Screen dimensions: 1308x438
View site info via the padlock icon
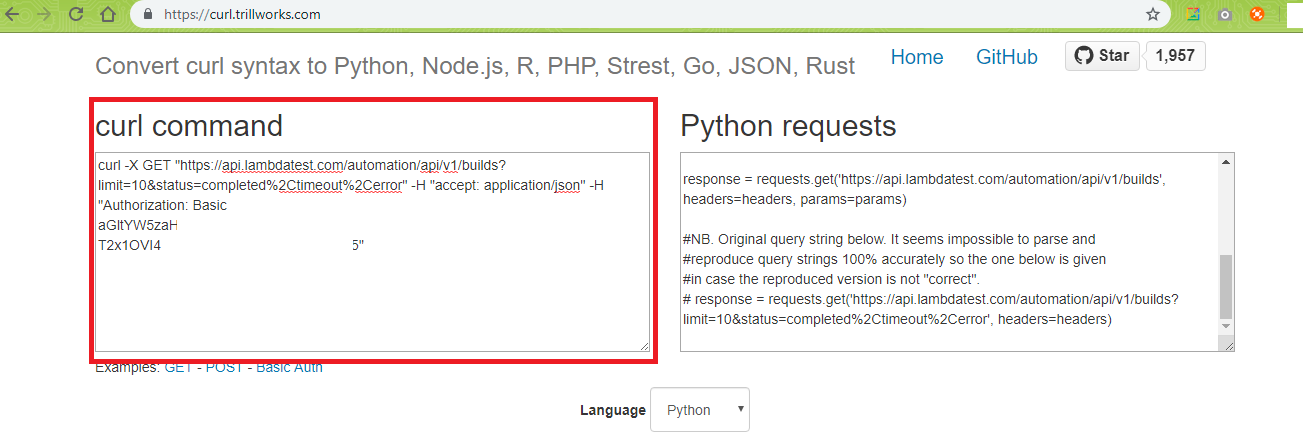point(148,15)
